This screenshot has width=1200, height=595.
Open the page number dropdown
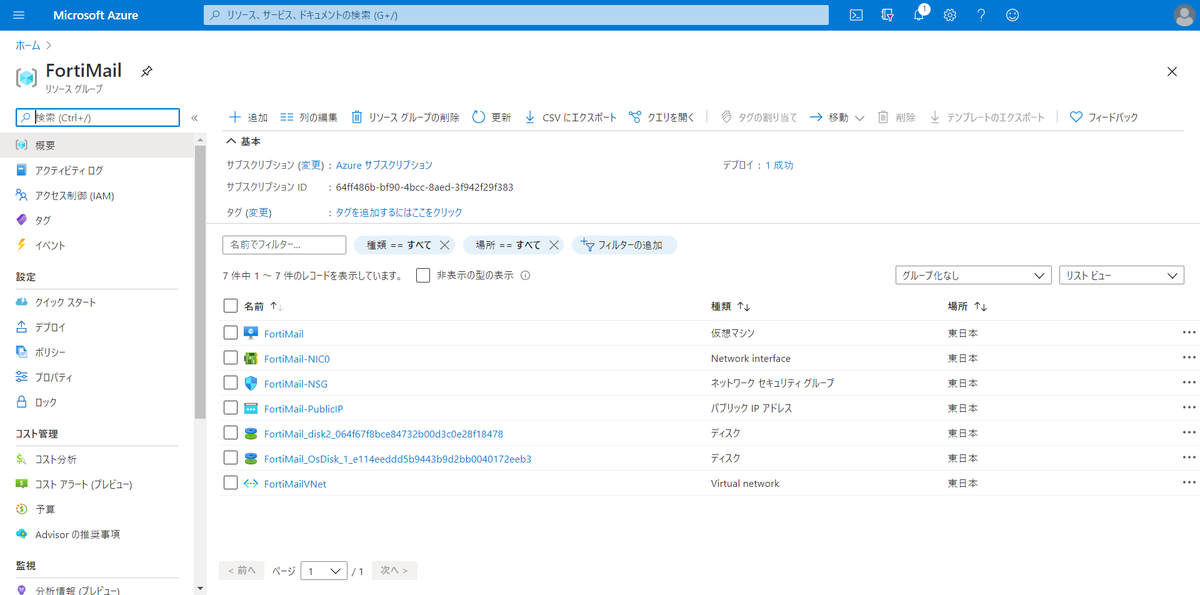[x=324, y=571]
